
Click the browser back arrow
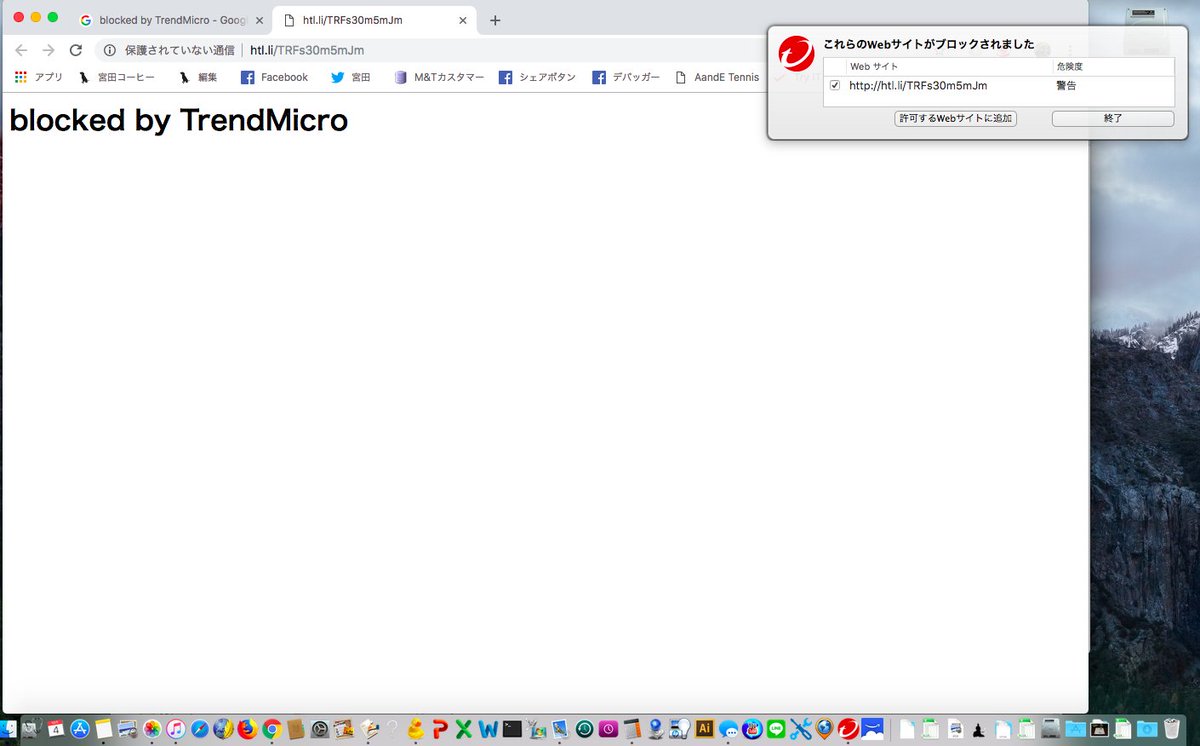(21, 50)
